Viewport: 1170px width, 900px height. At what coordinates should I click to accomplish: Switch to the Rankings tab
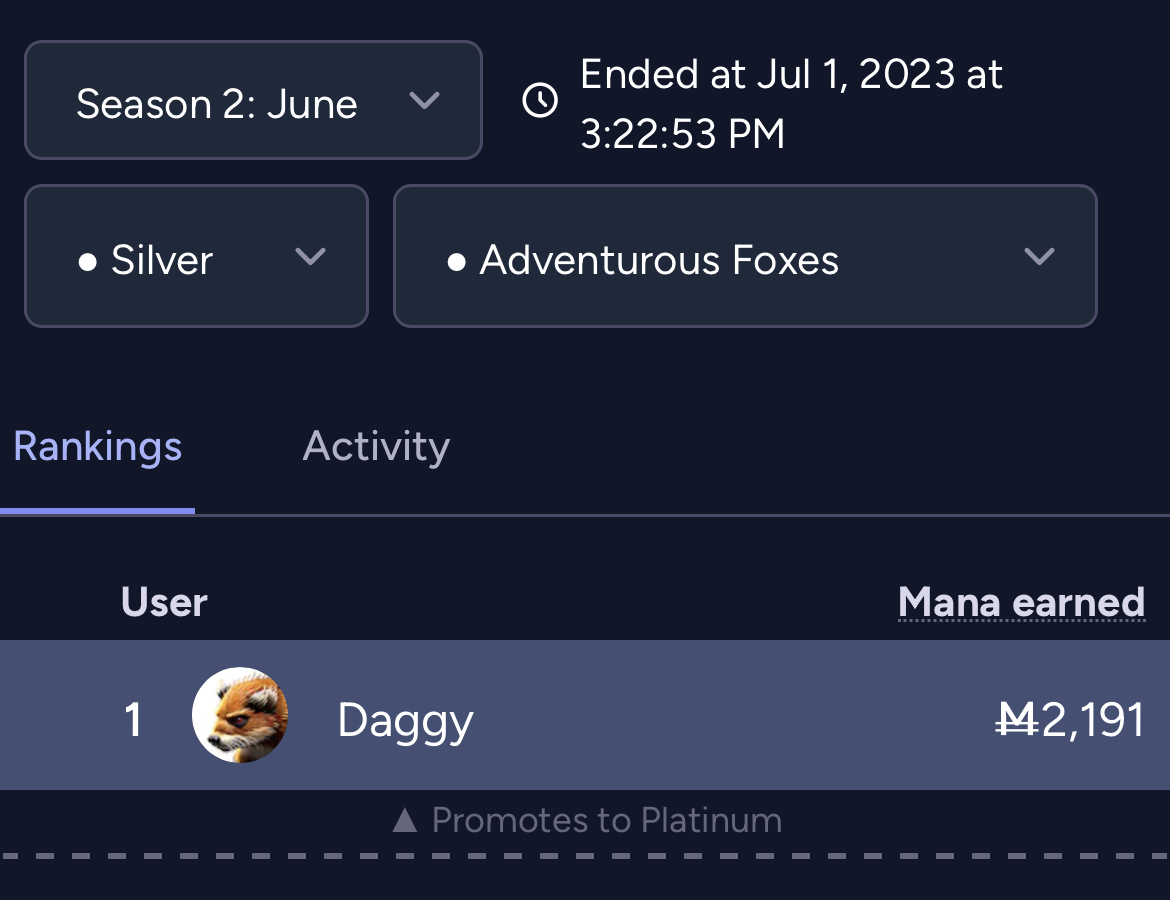point(98,446)
